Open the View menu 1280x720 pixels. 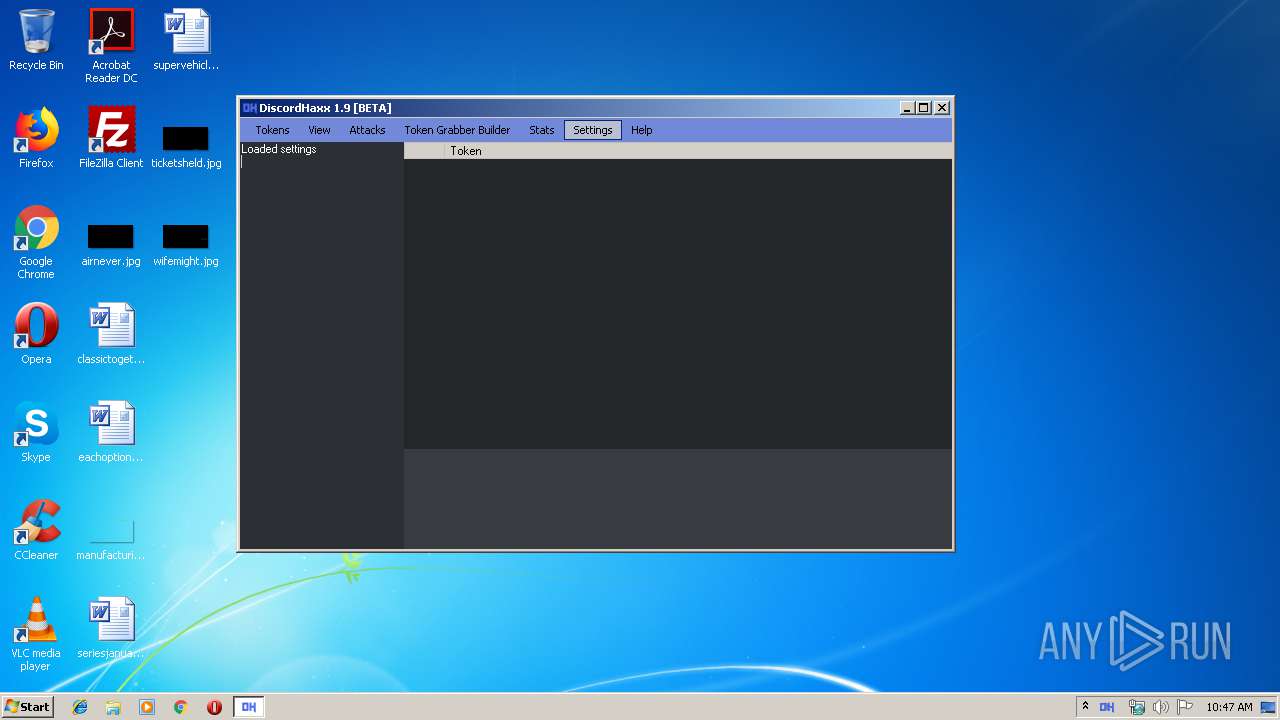pyautogui.click(x=319, y=130)
